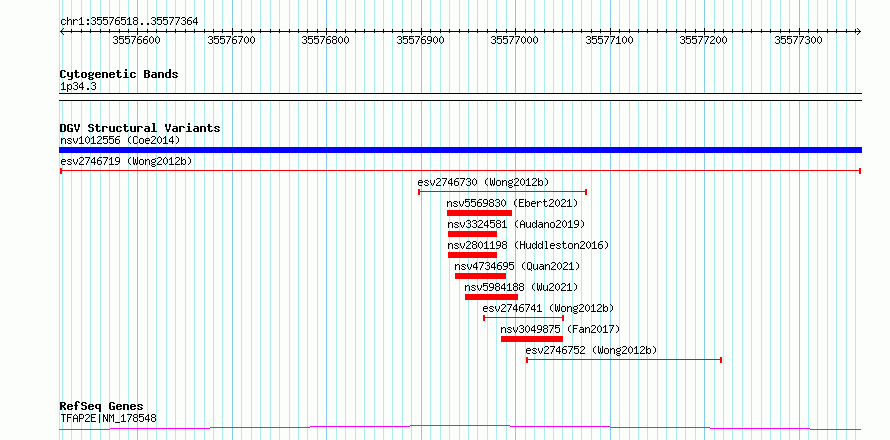Click the nsv4734695 (Quan2021) label
The width and height of the screenshot is (890, 440).
[517, 266]
